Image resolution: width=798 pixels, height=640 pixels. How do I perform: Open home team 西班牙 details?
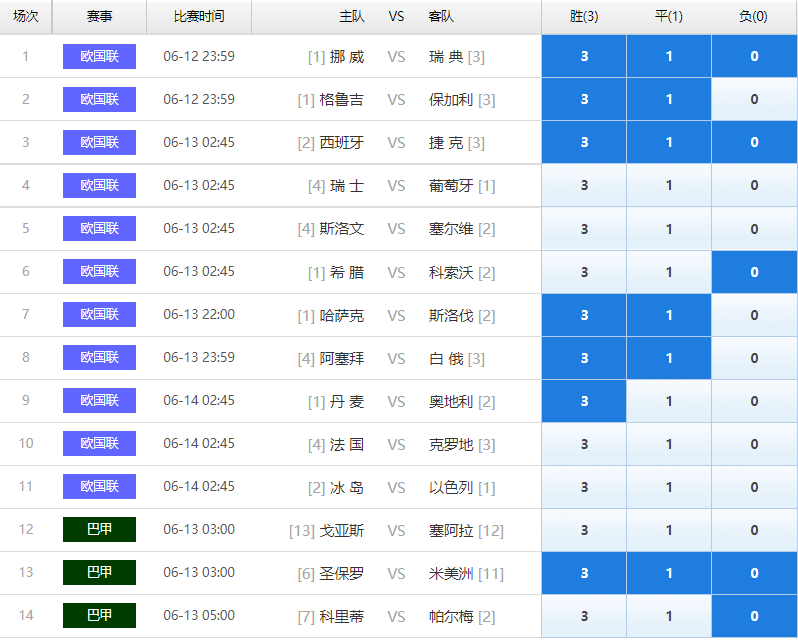click(342, 142)
